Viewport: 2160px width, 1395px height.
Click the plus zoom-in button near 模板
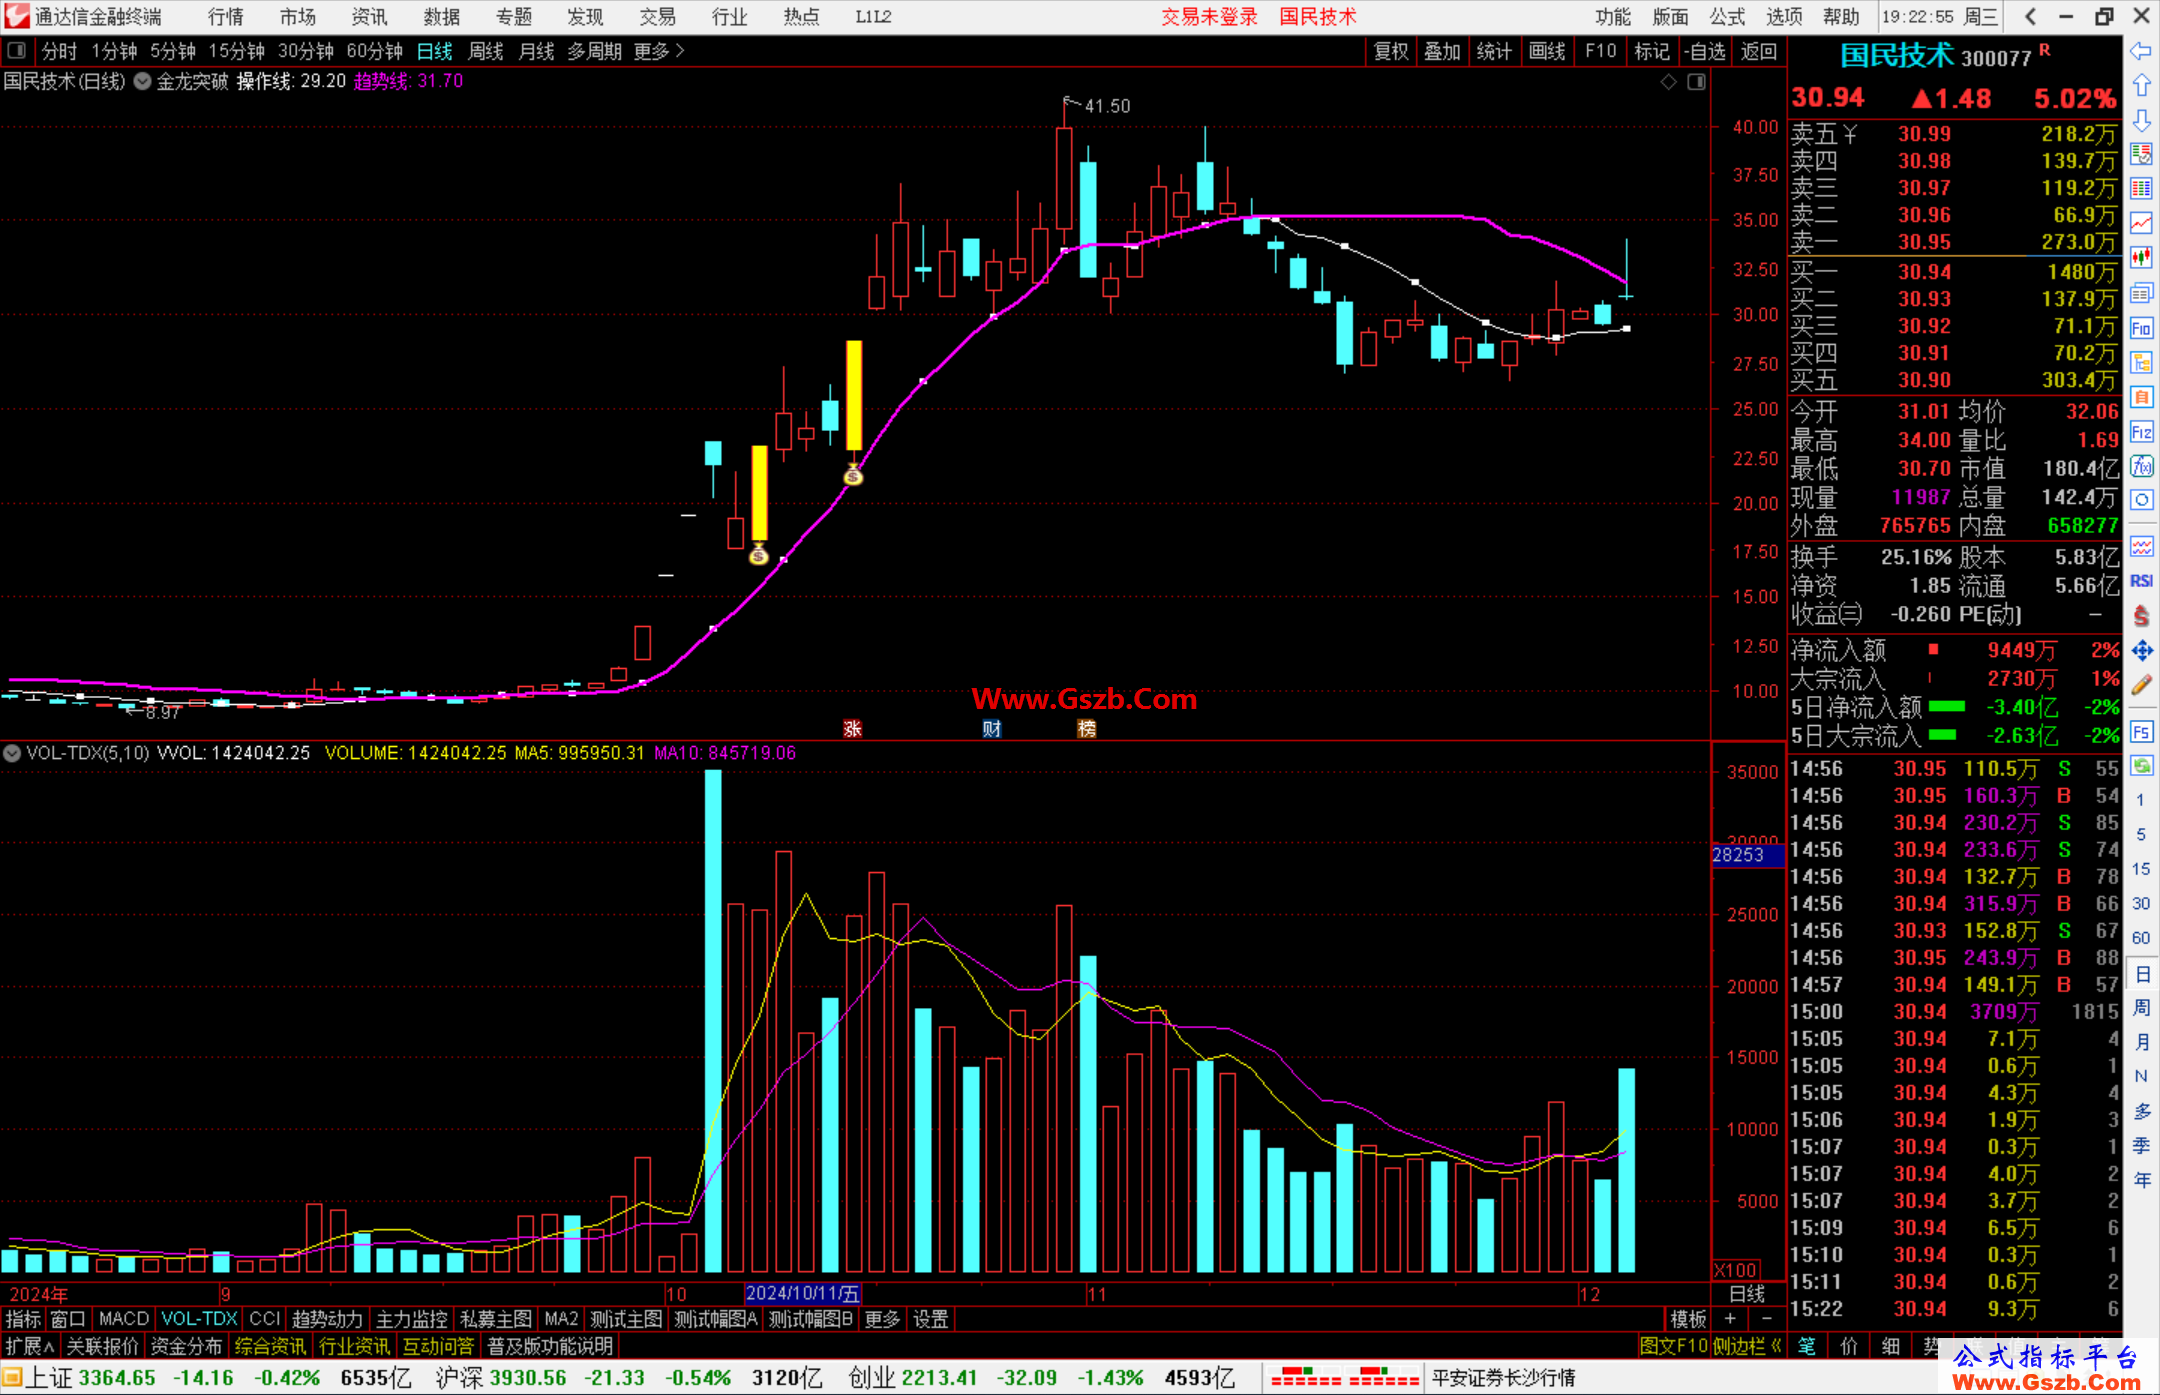[x=1730, y=1319]
